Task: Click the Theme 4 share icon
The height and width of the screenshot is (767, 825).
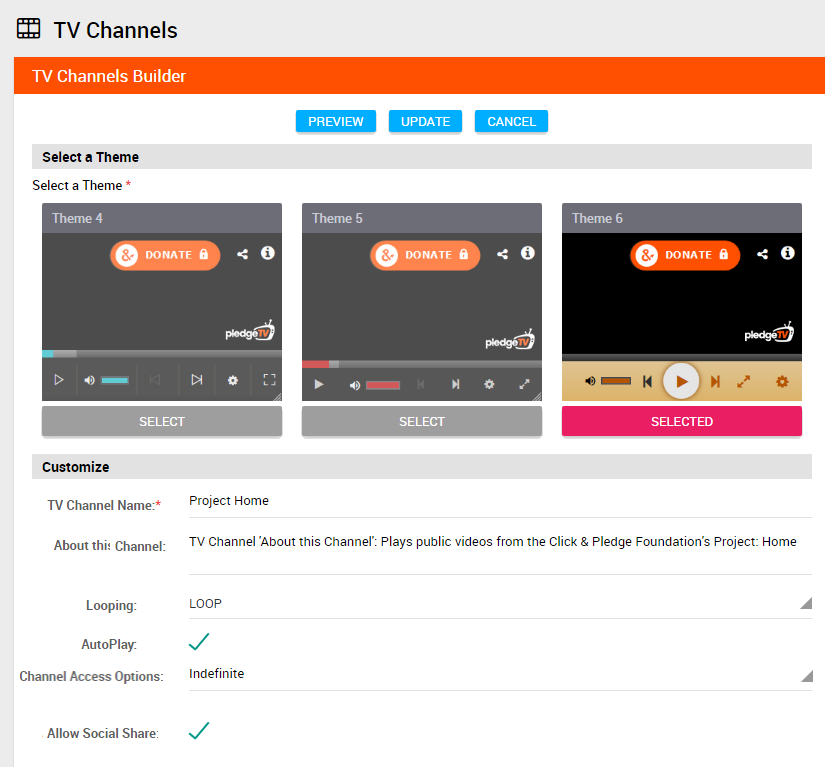Action: pyautogui.click(x=243, y=254)
